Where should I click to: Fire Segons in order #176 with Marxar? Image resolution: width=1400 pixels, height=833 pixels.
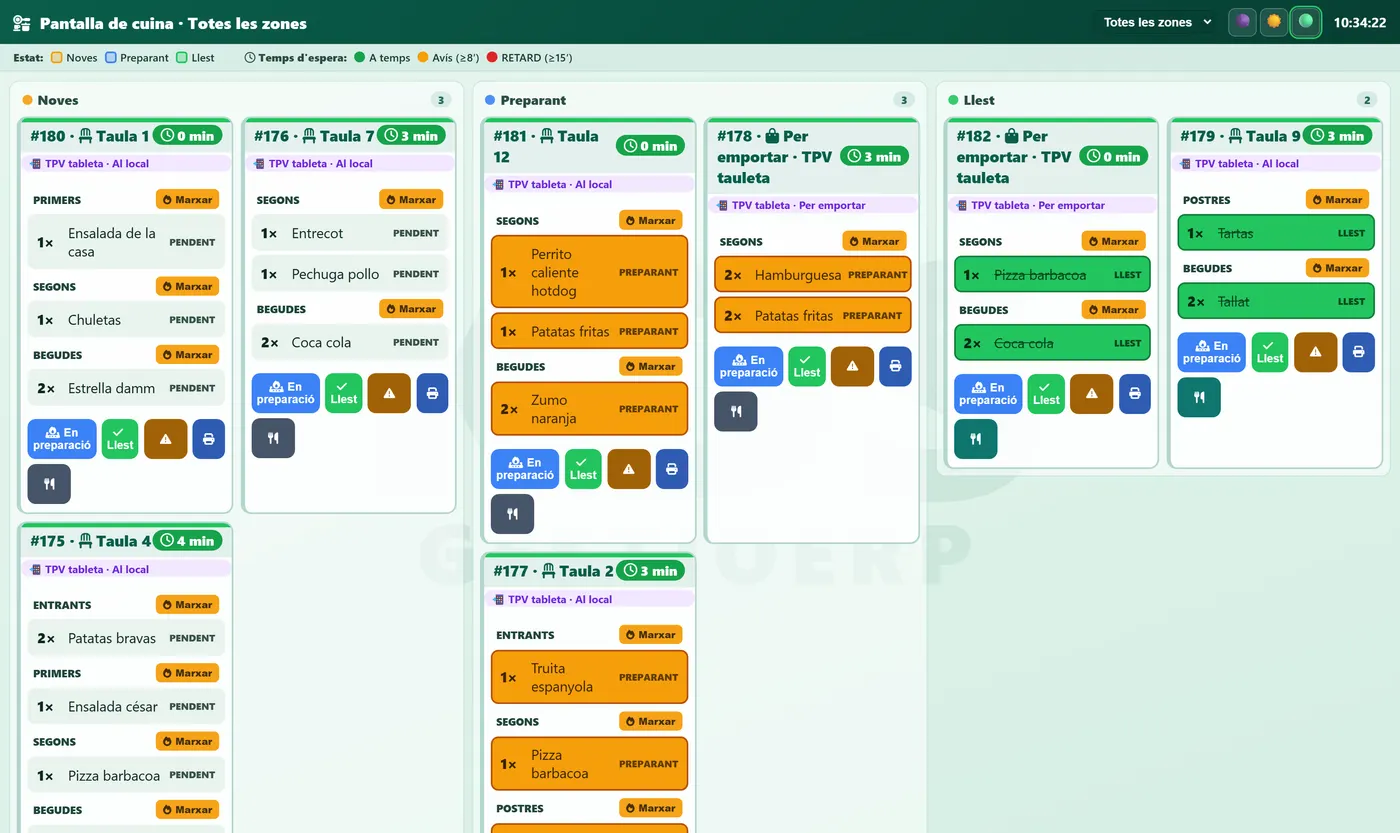[x=411, y=200]
